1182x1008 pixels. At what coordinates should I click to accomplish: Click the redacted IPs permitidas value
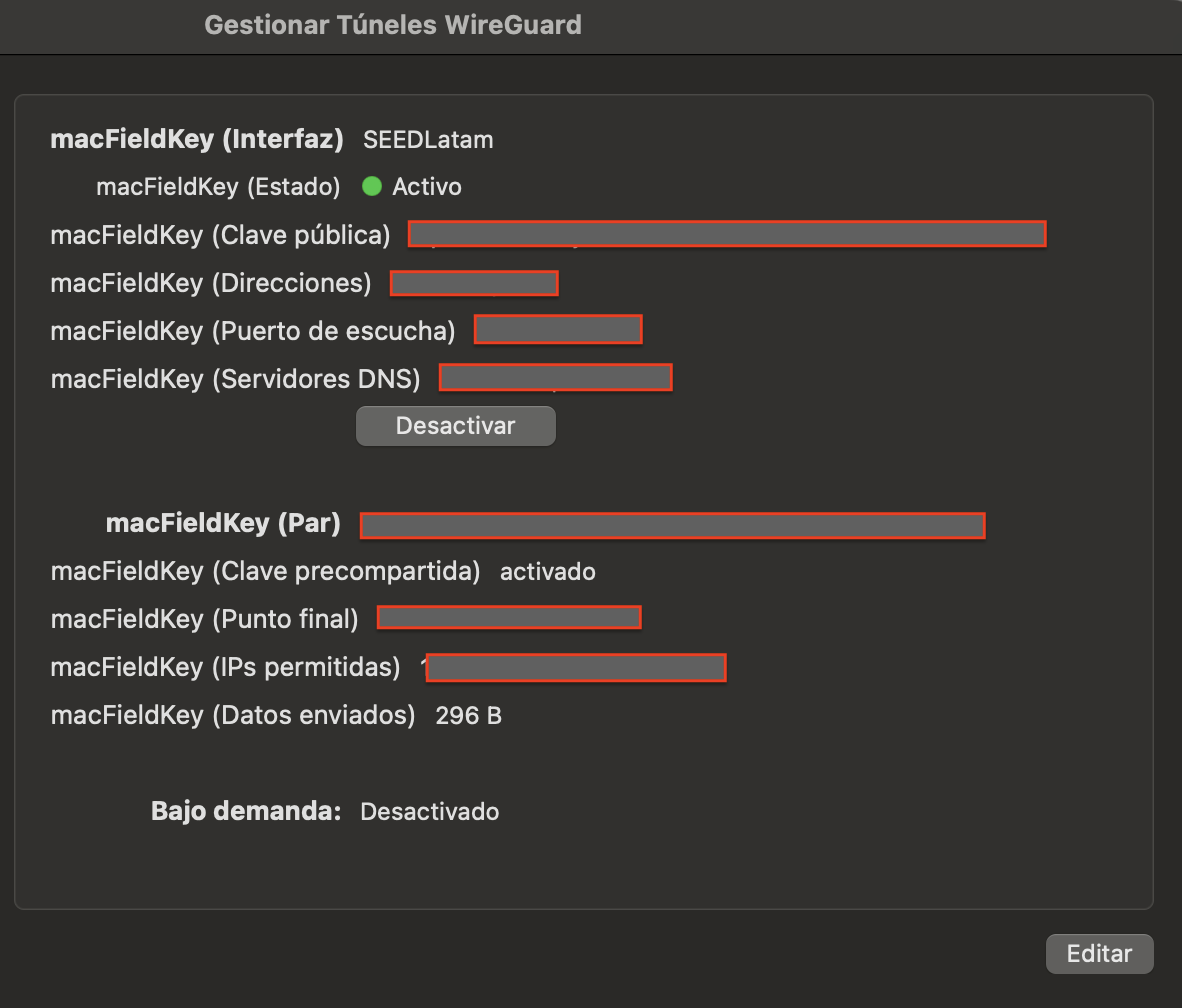tap(576, 667)
